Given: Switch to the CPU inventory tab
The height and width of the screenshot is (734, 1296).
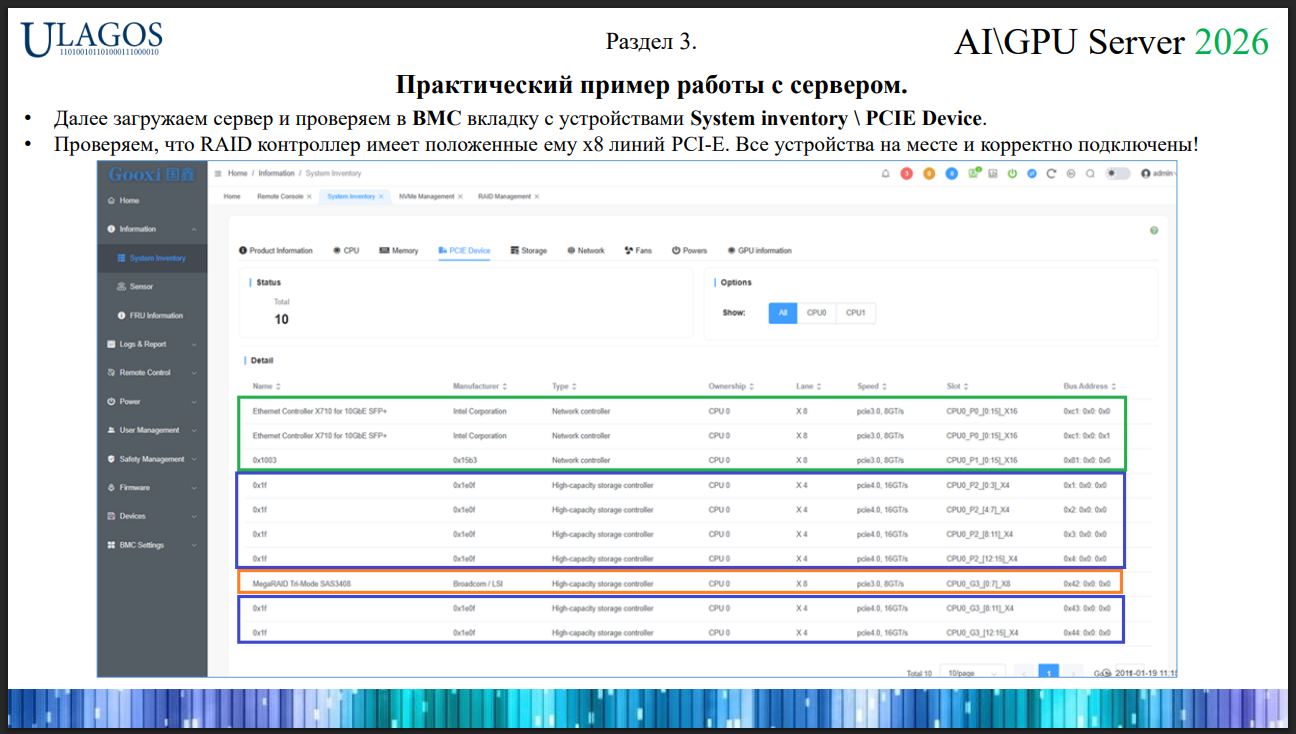Looking at the screenshot, I should pos(346,250).
